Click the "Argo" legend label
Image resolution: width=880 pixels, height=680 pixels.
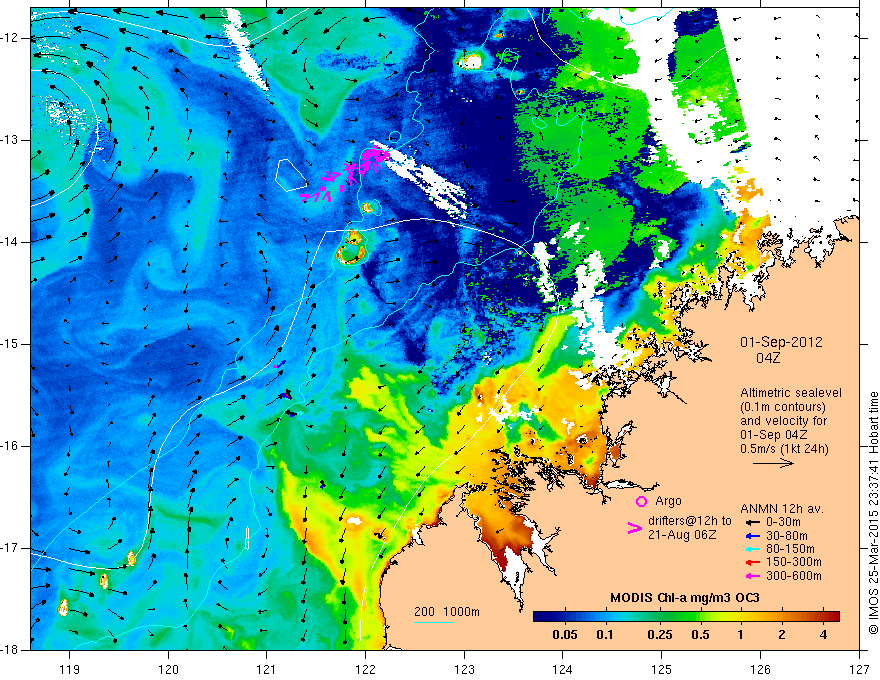click(668, 501)
